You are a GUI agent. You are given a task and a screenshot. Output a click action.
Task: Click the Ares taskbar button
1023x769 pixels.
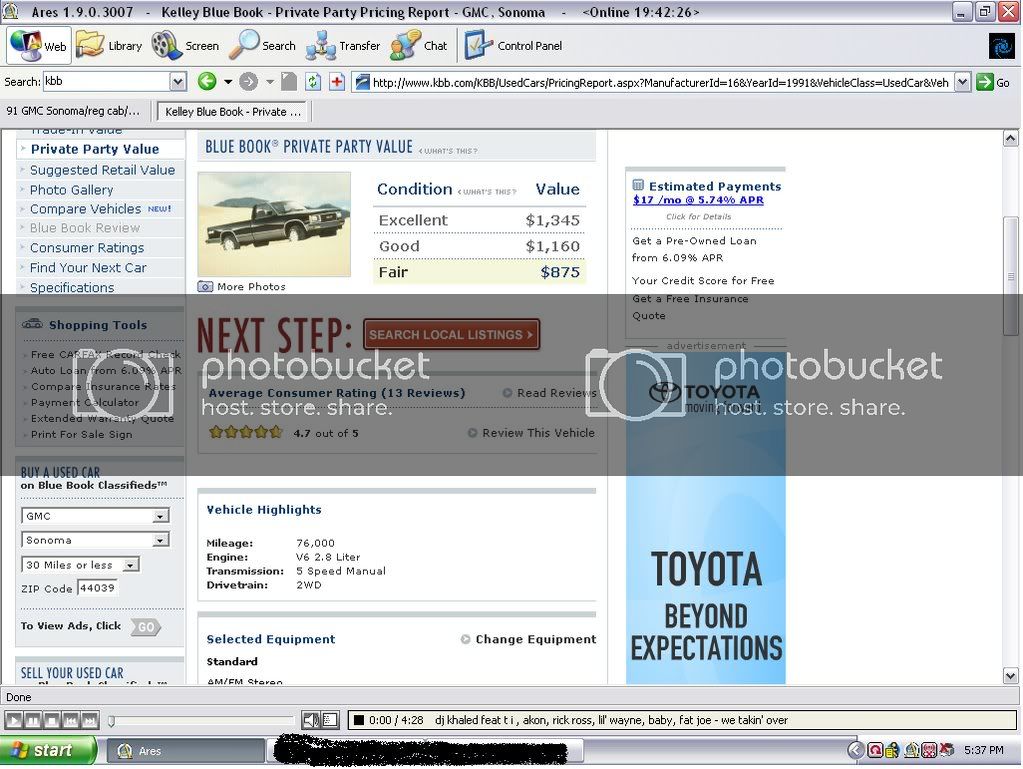pos(186,751)
